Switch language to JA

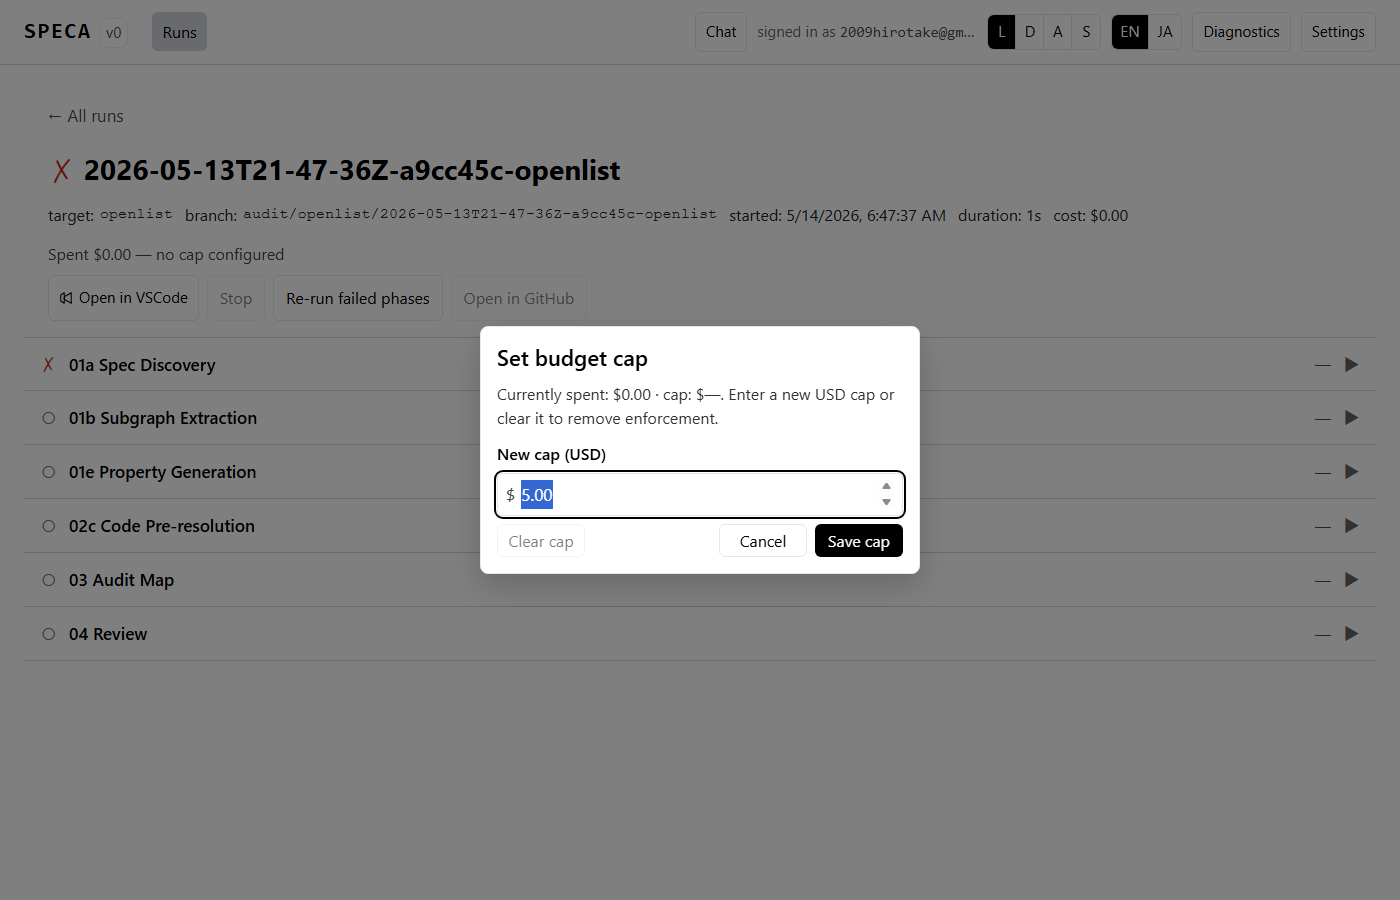coord(1165,32)
